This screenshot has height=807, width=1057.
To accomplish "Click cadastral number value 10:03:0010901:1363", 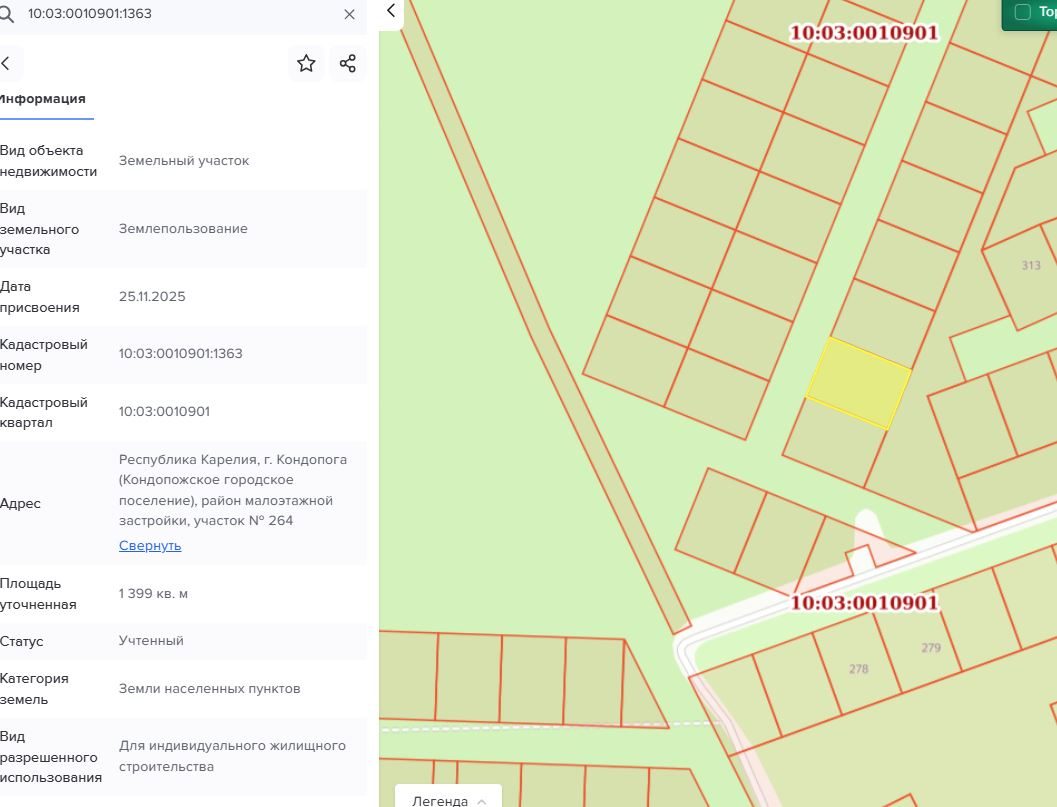I will tap(181, 354).
